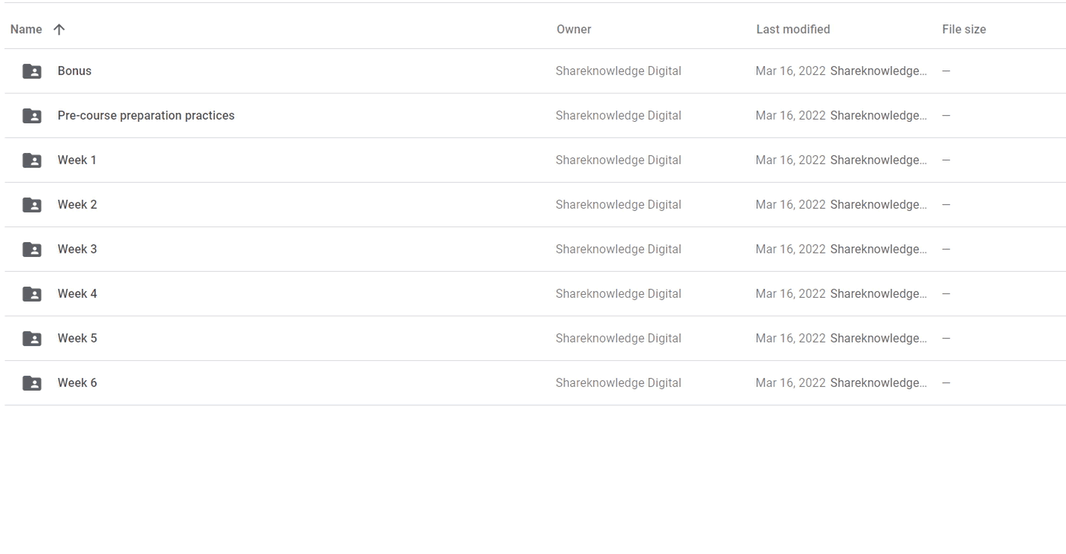Click Shareknowledge Digital owner on Week 2 row

(618, 205)
